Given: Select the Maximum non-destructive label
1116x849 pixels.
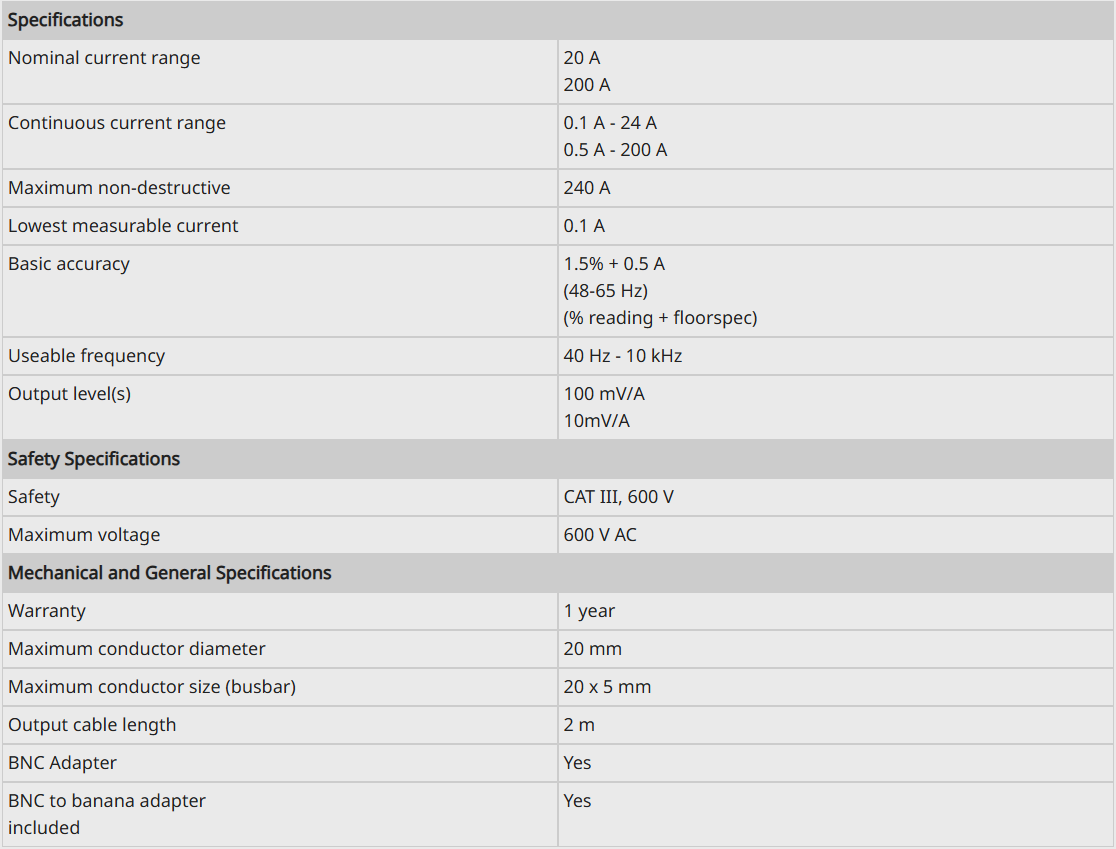Looking at the screenshot, I should click(x=119, y=188).
